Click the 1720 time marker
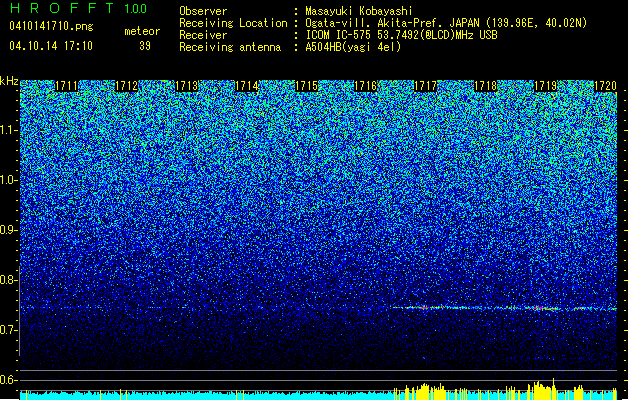Viewport: 629px width, 400px height. 605,86
